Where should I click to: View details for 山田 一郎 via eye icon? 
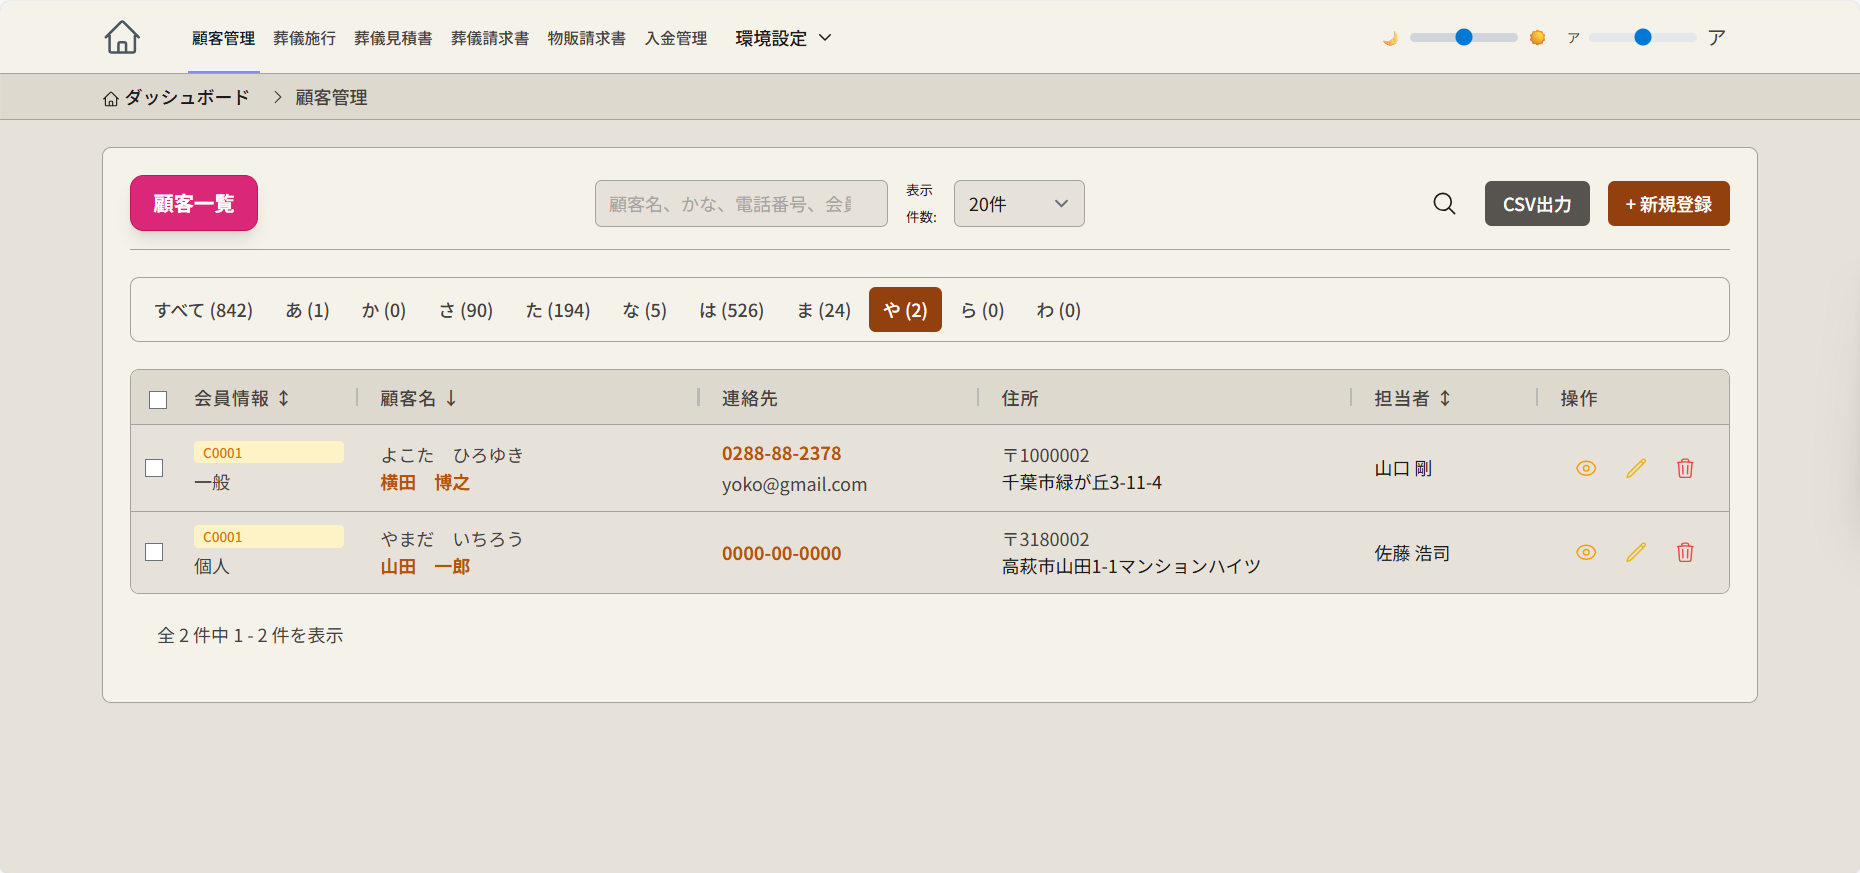pyautogui.click(x=1586, y=552)
